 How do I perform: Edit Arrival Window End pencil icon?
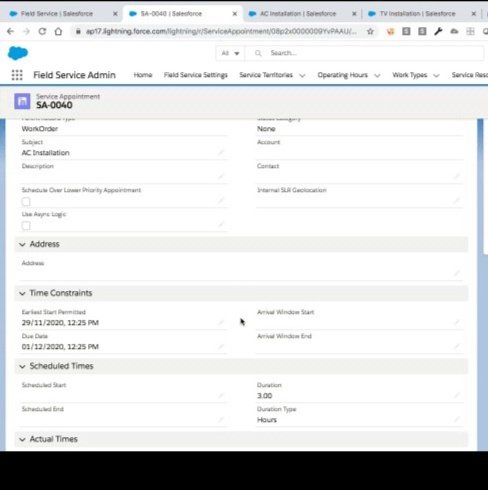pyautogui.click(x=457, y=346)
